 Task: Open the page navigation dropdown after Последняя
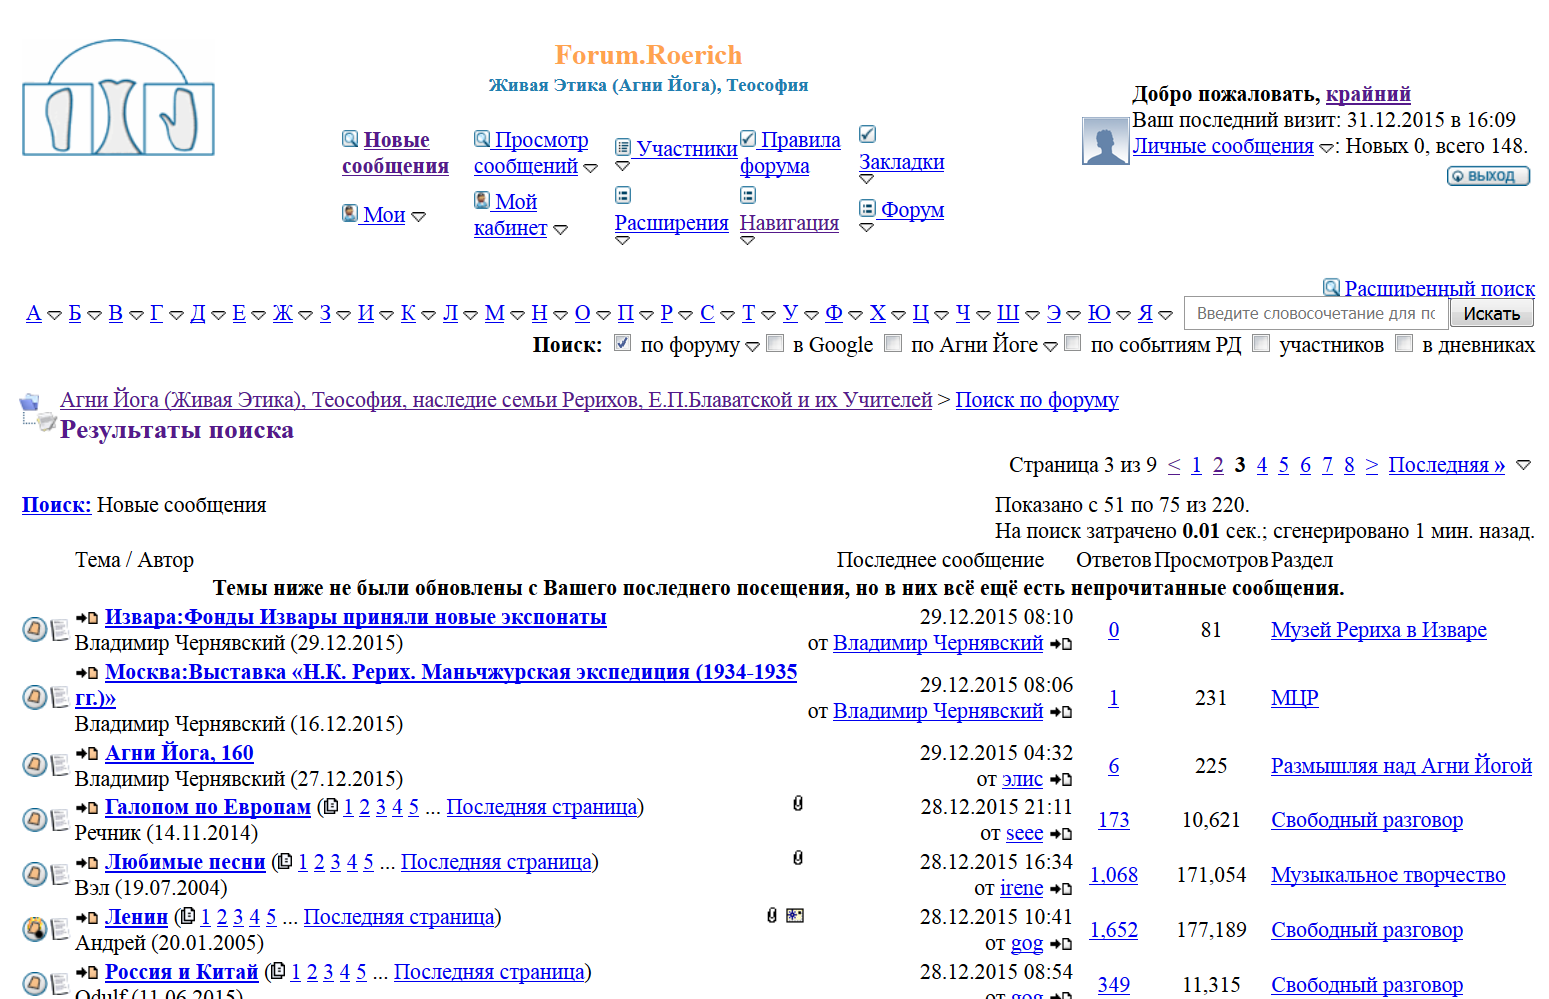(x=1523, y=465)
